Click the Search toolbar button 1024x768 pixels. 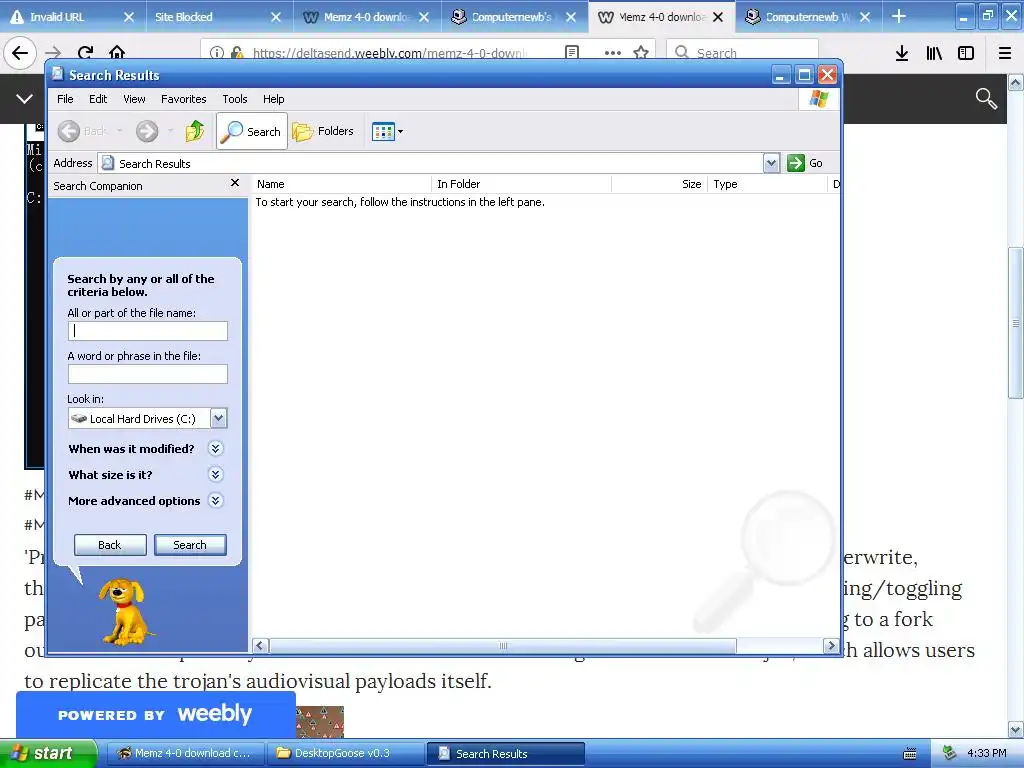[251, 131]
